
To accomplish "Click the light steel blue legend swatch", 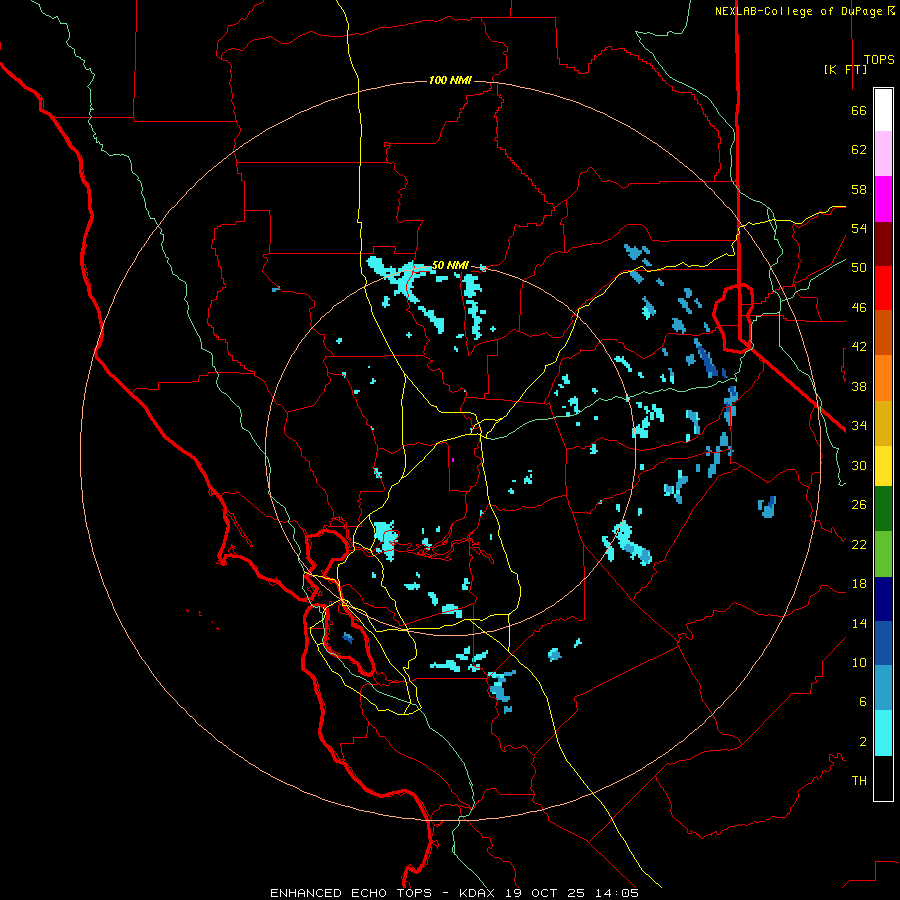I will [883, 688].
